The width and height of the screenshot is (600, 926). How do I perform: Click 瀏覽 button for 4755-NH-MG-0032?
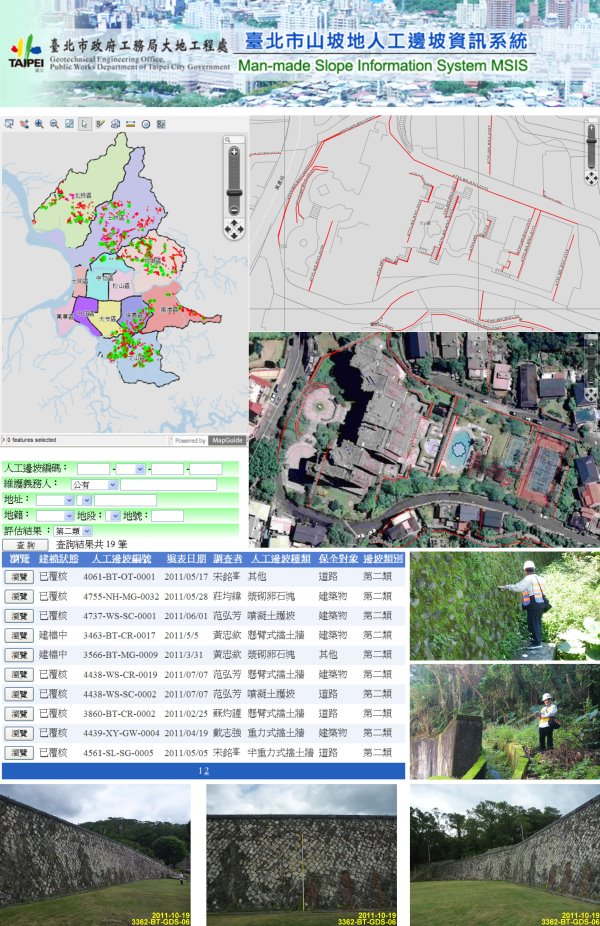click(19, 596)
